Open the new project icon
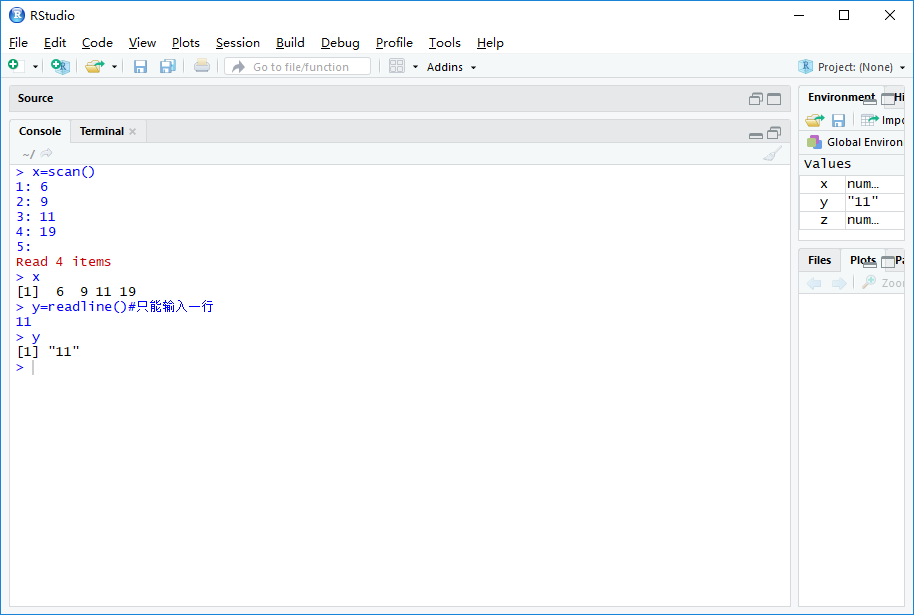This screenshot has height=615, width=914. pyautogui.click(x=59, y=66)
